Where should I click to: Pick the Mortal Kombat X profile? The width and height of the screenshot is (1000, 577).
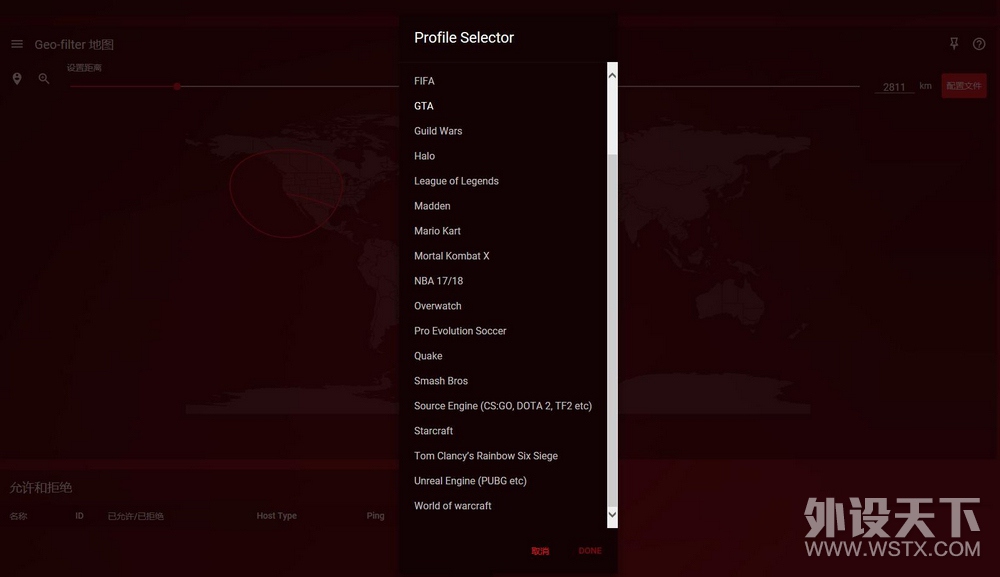click(452, 256)
